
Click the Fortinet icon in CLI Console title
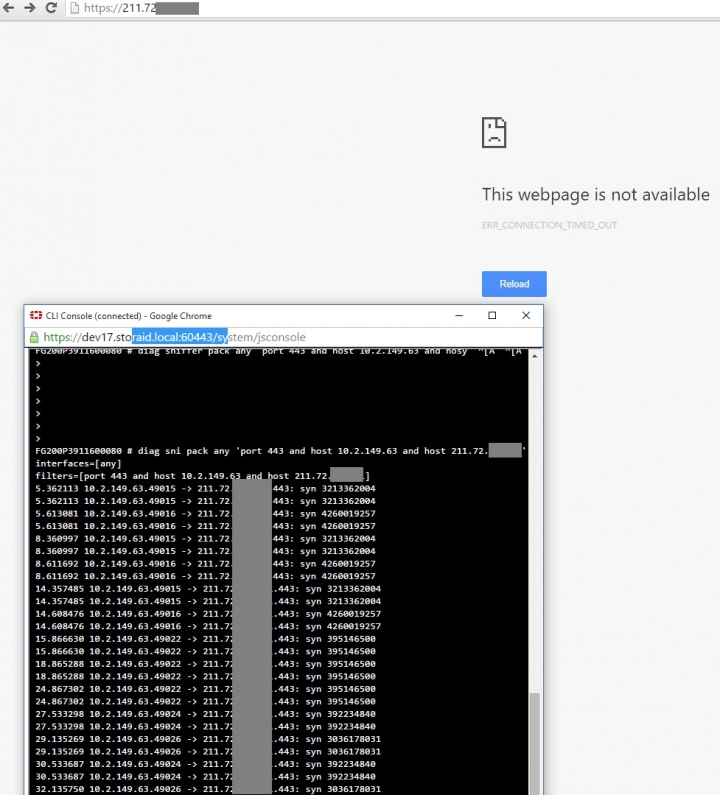(35, 315)
